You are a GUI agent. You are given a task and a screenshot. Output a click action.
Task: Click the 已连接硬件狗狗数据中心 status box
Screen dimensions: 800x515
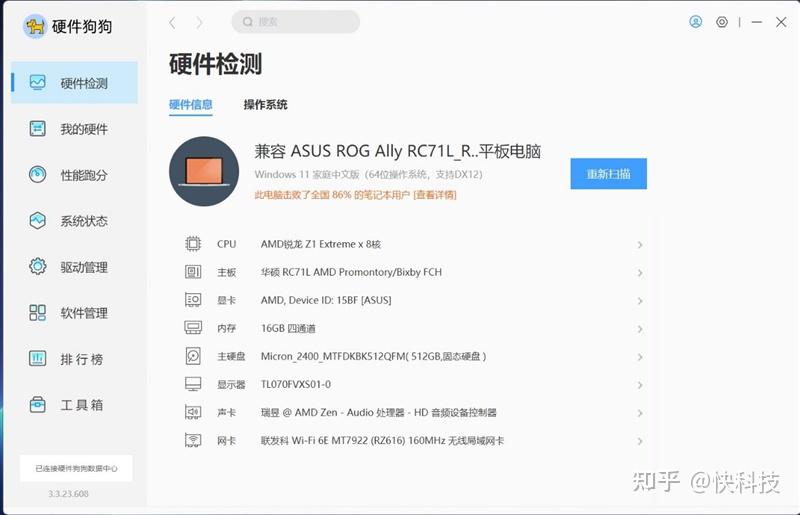click(76, 468)
